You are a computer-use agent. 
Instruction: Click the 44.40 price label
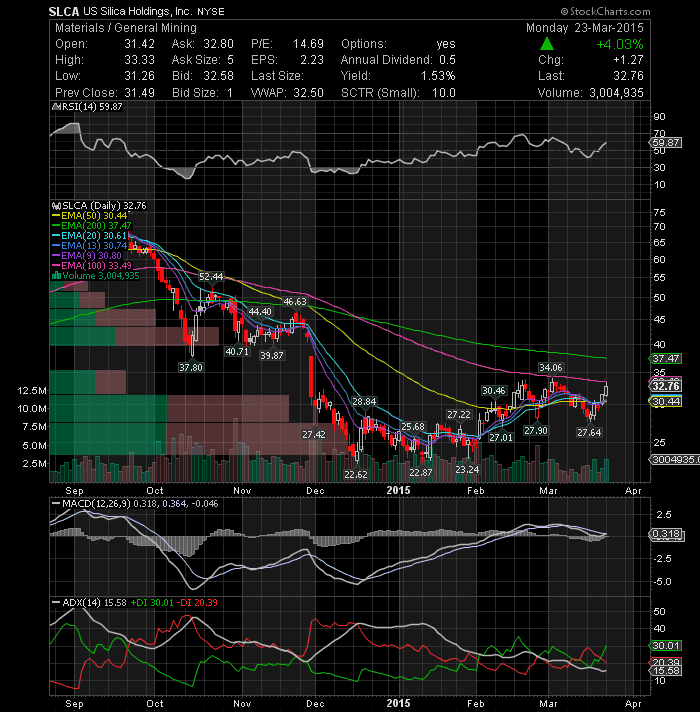coord(260,312)
